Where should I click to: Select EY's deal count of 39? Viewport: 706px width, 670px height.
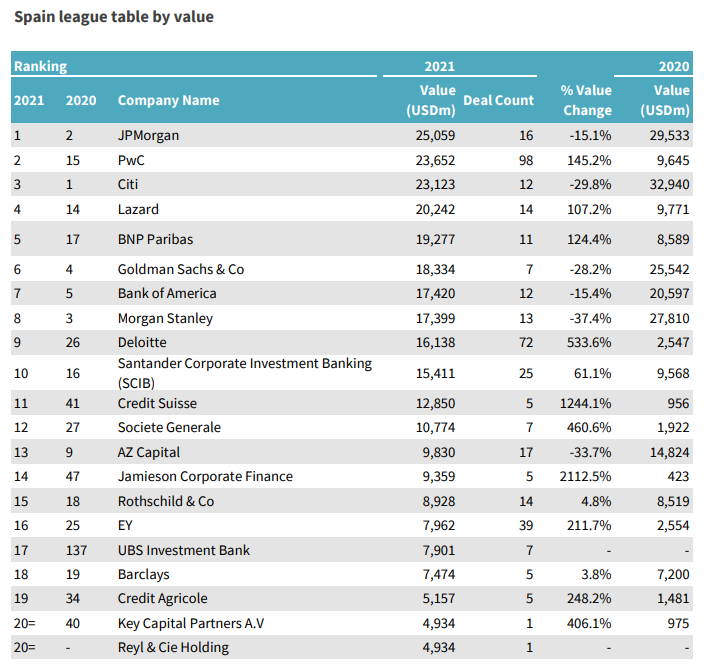click(x=525, y=525)
